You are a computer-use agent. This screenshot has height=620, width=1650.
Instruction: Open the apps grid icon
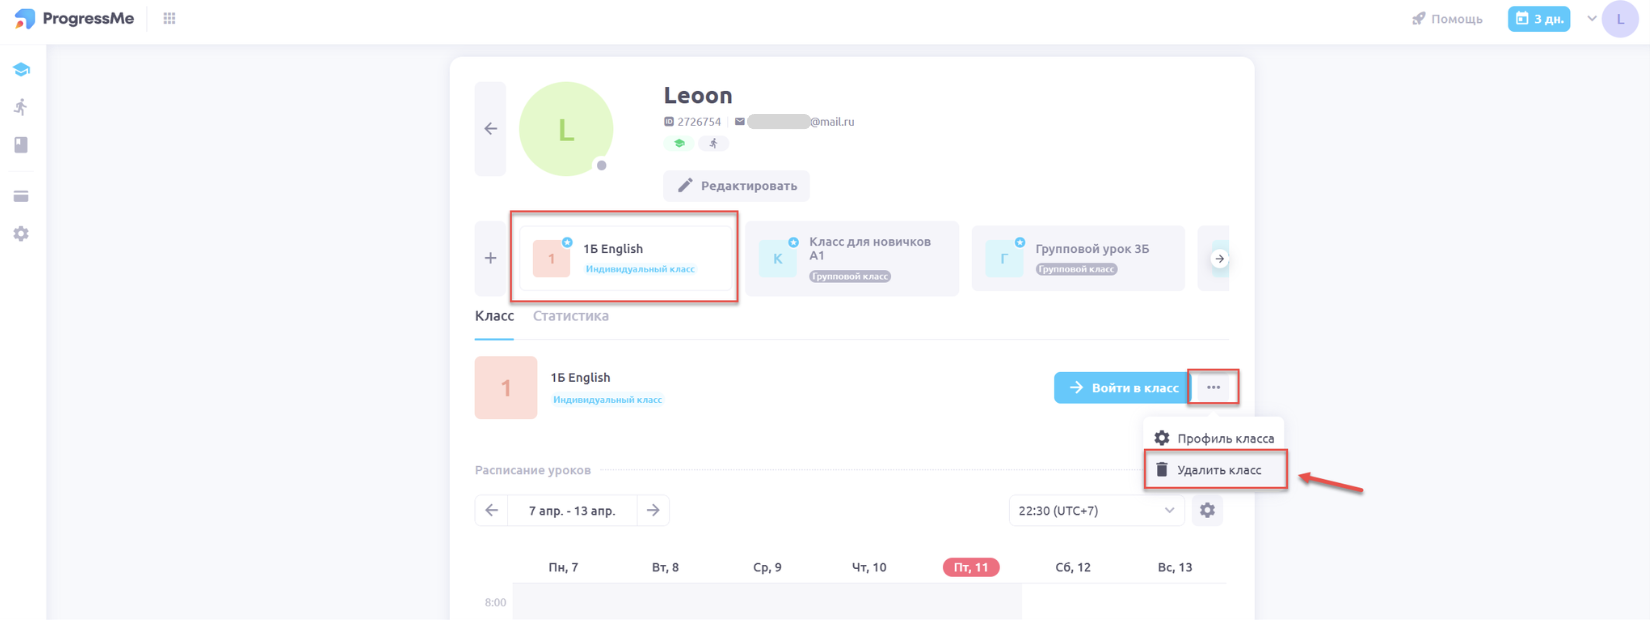[x=170, y=19]
